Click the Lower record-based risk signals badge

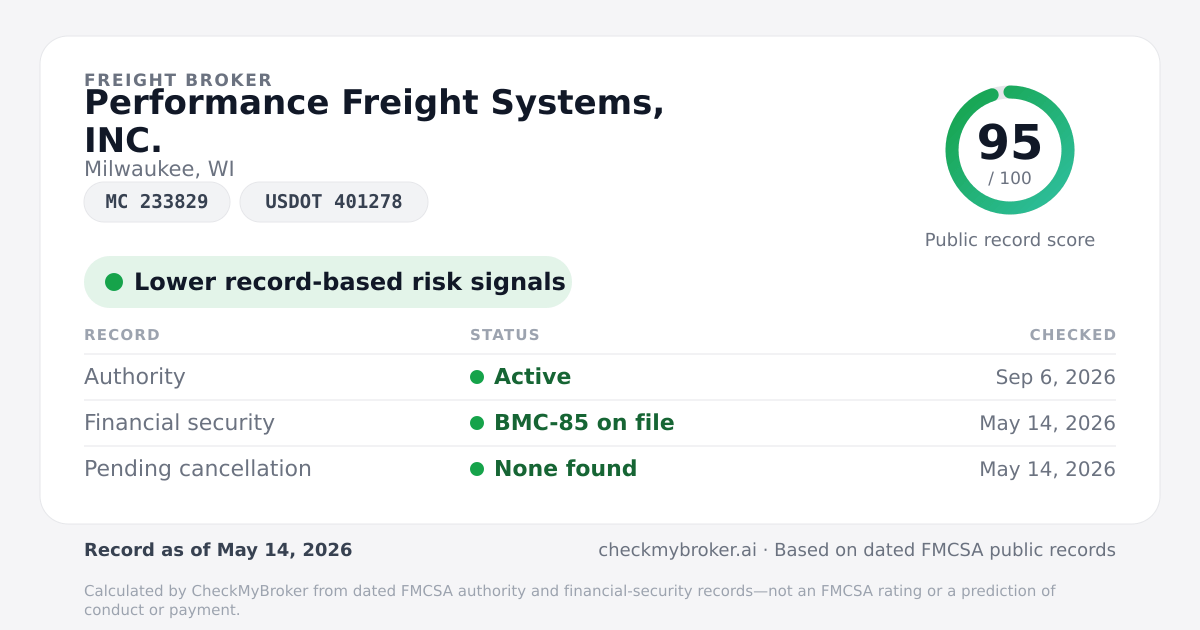pyautogui.click(x=328, y=282)
